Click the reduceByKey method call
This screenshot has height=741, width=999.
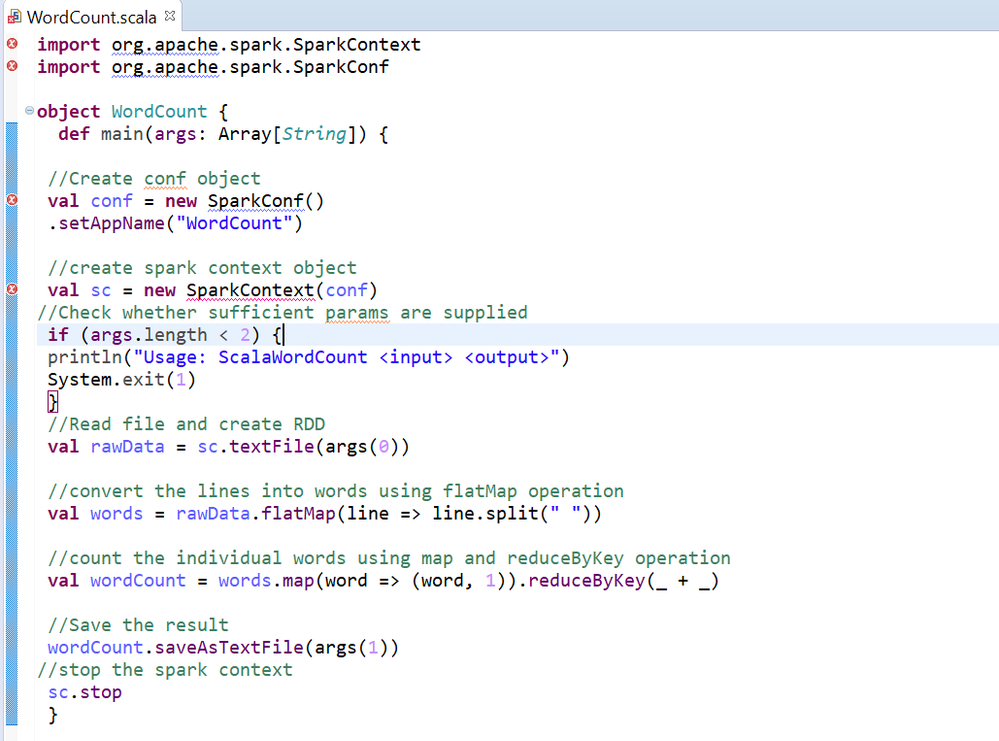click(623, 581)
